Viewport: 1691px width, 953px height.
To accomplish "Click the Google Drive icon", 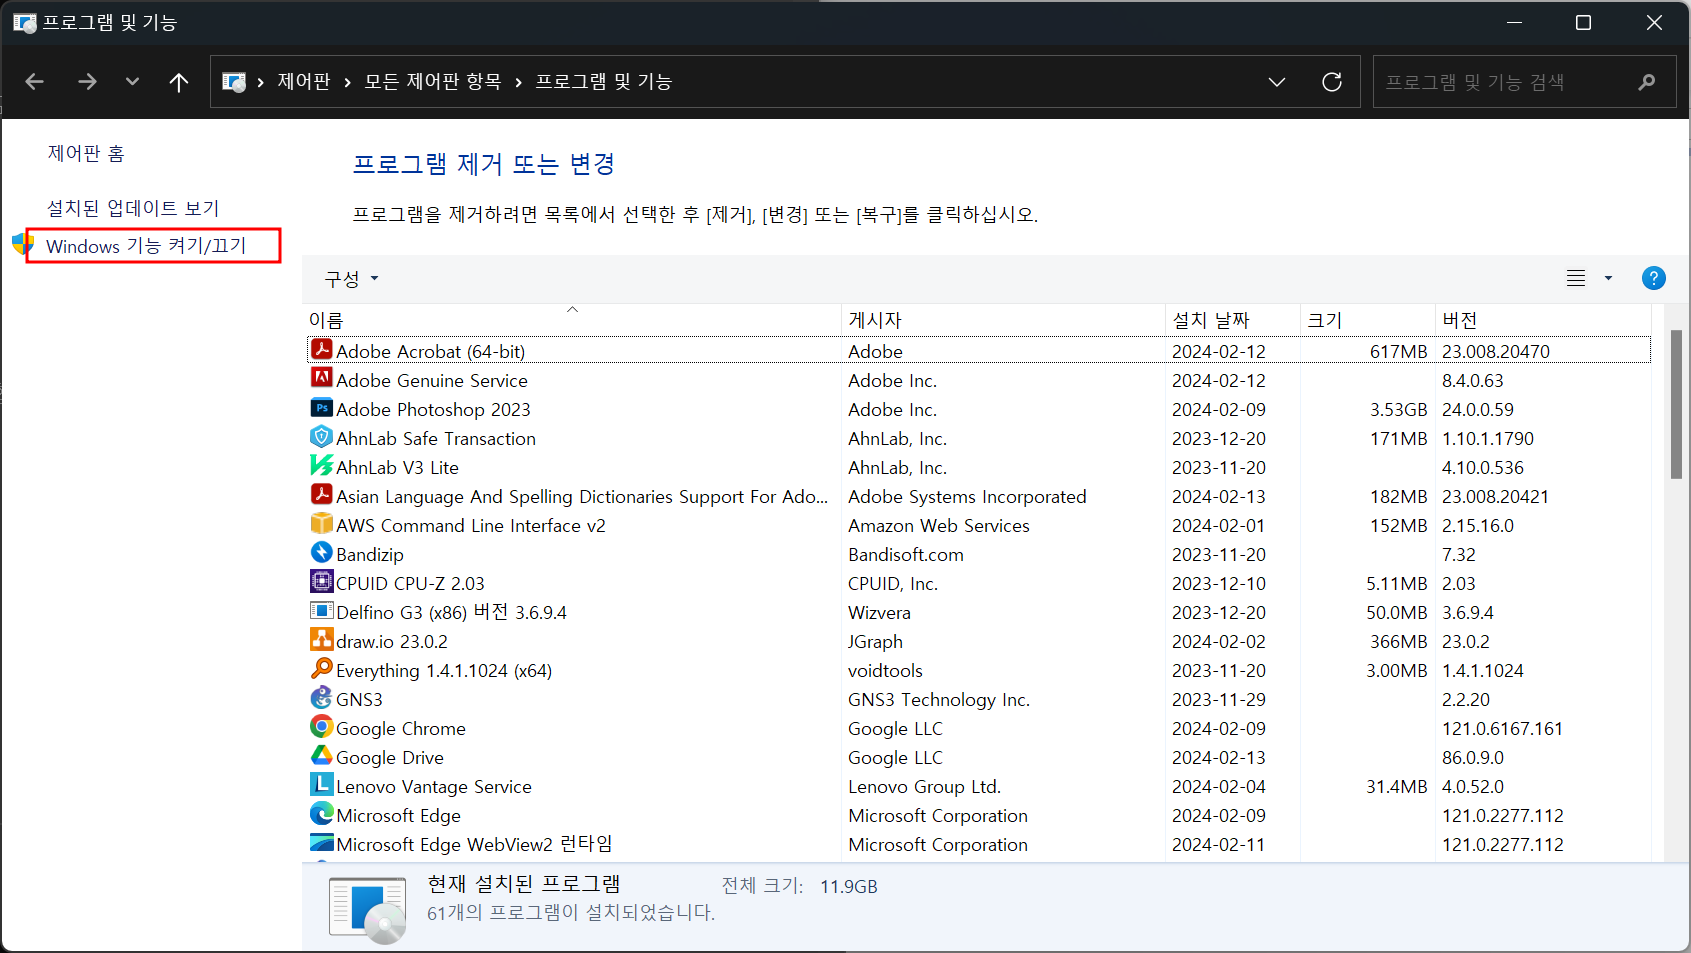I will coord(321,756).
